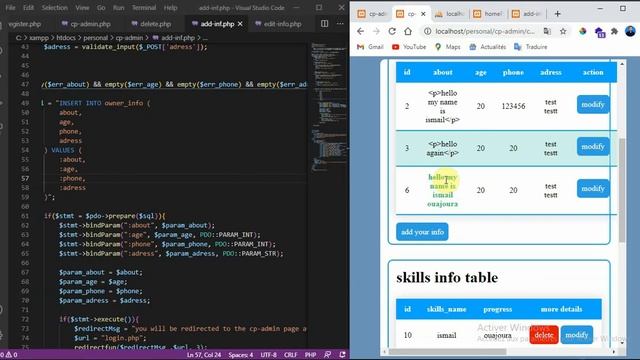Switch to the delete.php editor tab

tap(151, 24)
